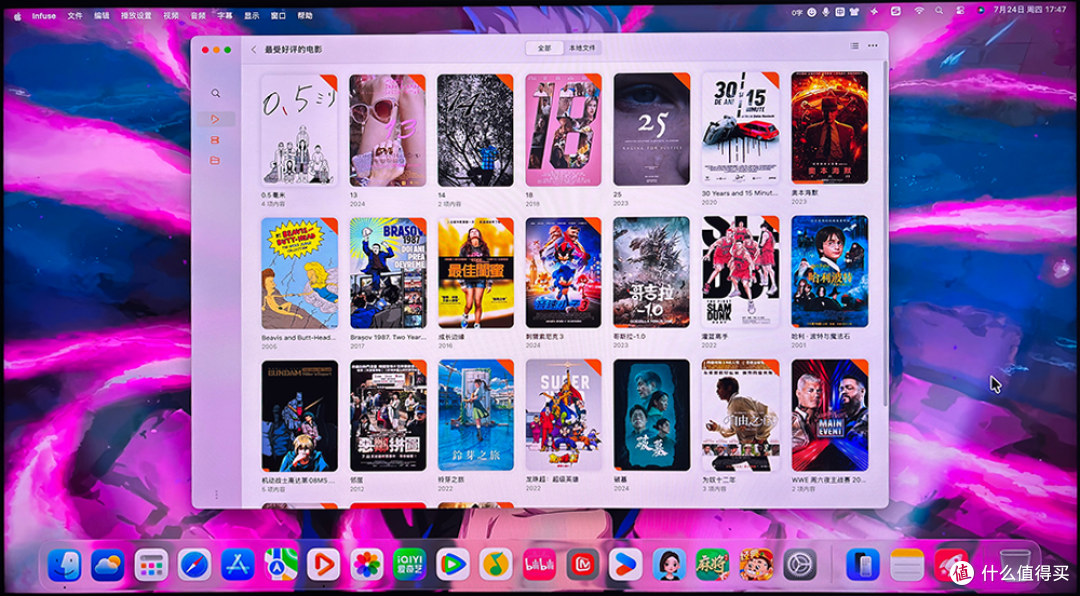Screen dimensions: 1080x596
Task: Open the 编辑 menu
Action: click(x=101, y=15)
